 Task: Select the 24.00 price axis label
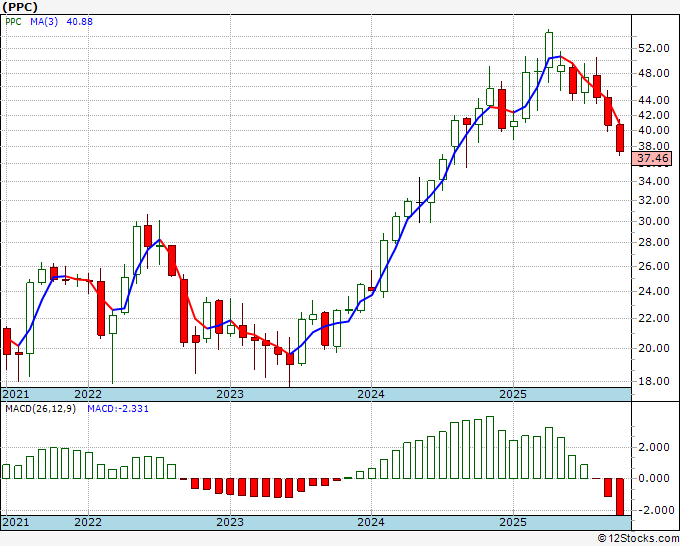pyautogui.click(x=653, y=291)
